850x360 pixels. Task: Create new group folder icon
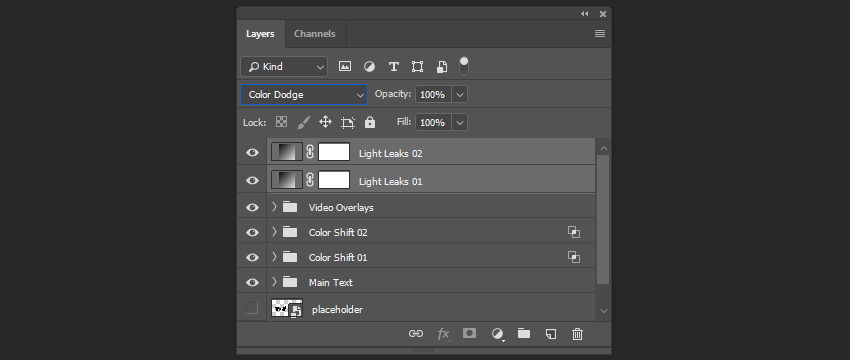click(x=524, y=333)
